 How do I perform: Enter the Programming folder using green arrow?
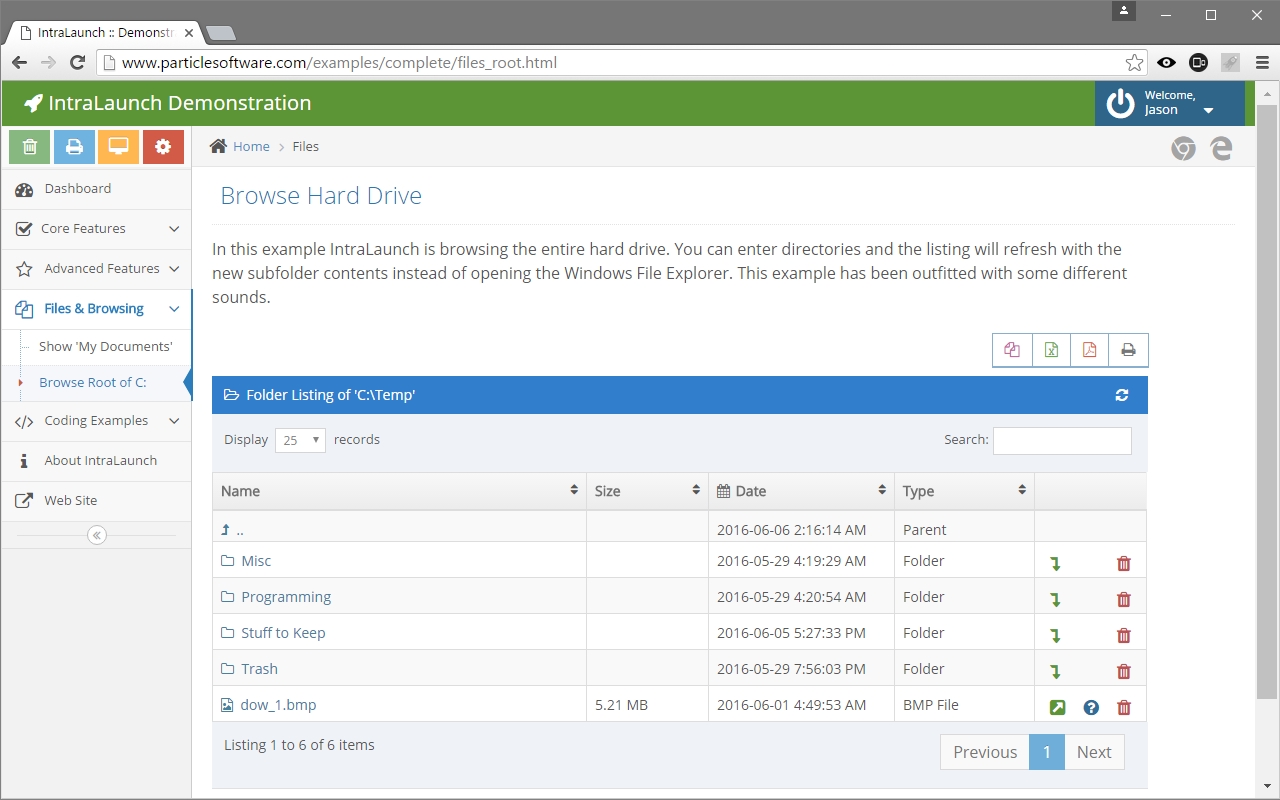click(1055, 600)
